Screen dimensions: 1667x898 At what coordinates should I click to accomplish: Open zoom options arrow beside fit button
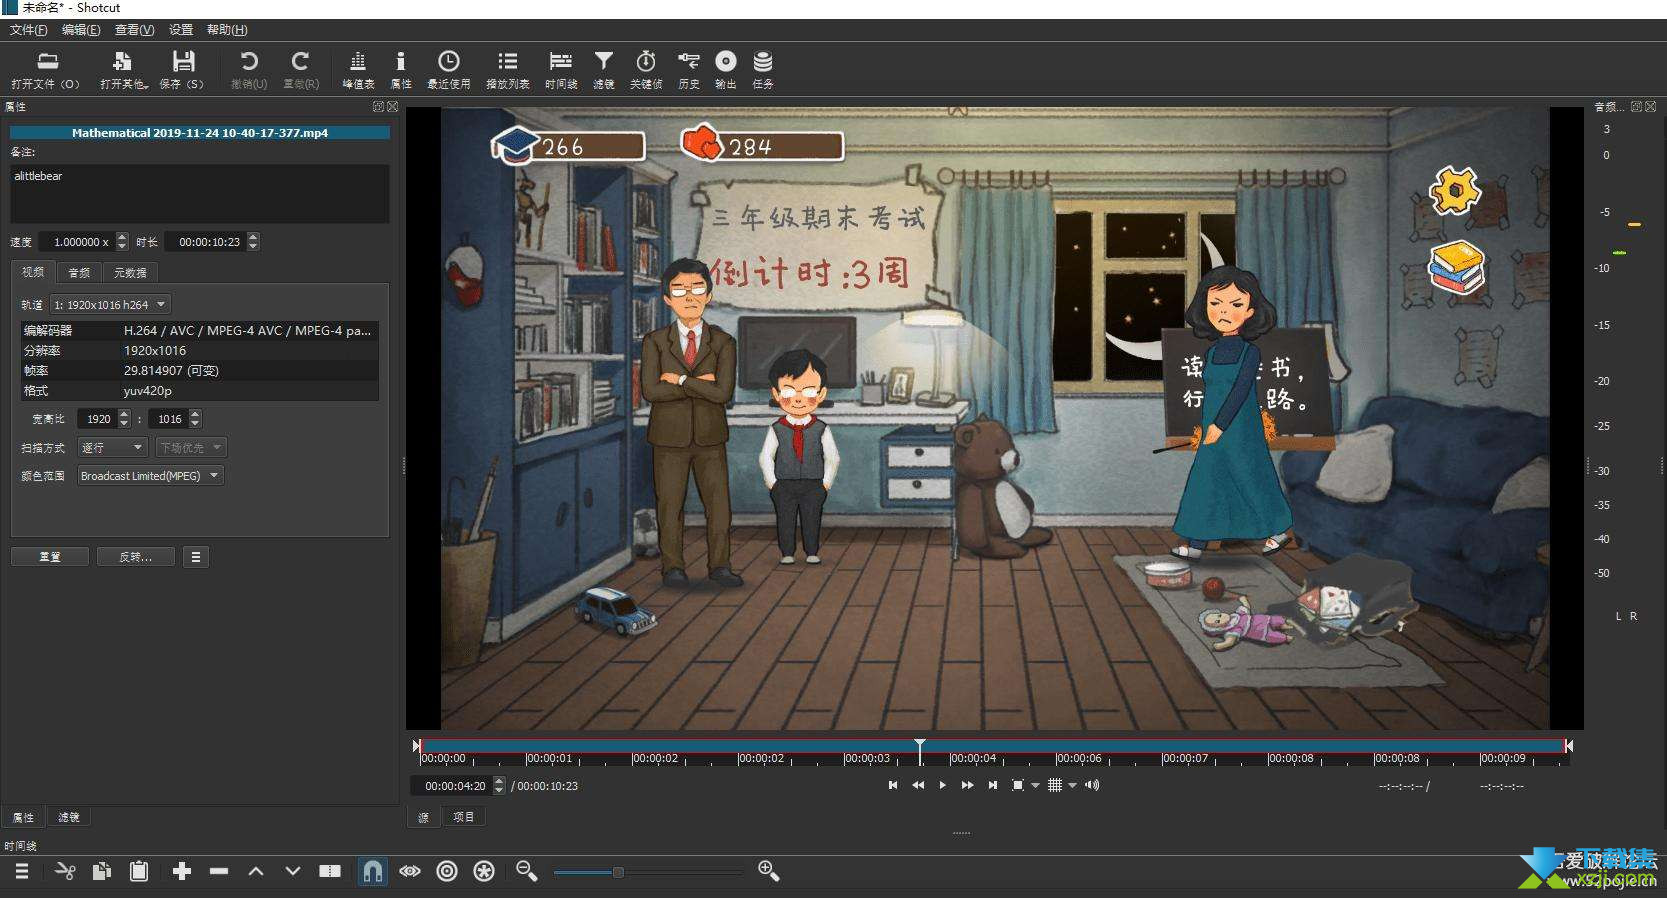[1035, 785]
